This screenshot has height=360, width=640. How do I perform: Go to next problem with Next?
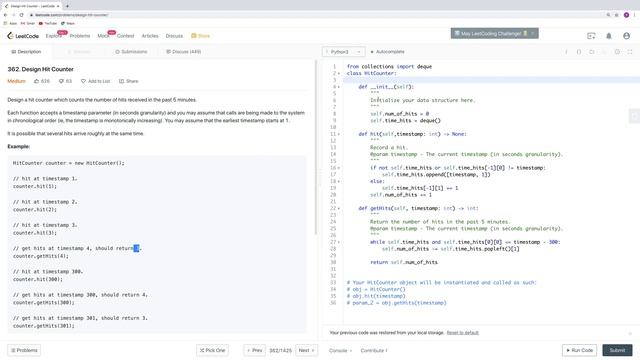tap(307, 350)
